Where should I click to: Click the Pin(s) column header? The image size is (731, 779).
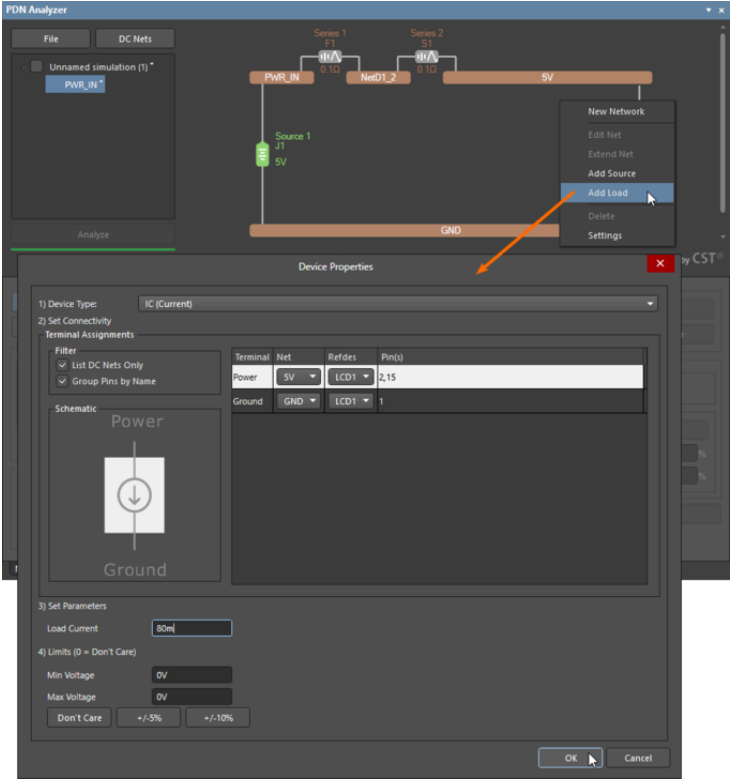510,357
